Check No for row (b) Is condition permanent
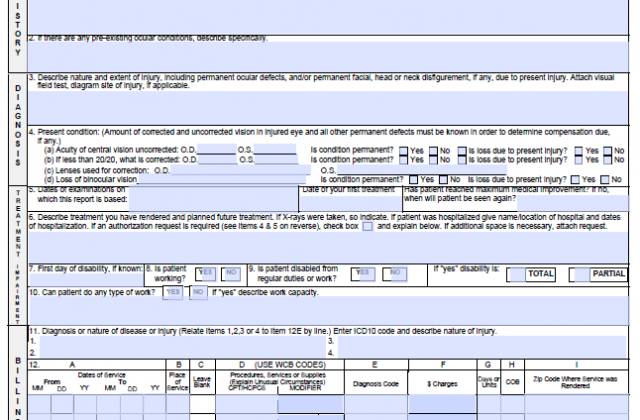Screen dimensions: 640x420 point(433,160)
